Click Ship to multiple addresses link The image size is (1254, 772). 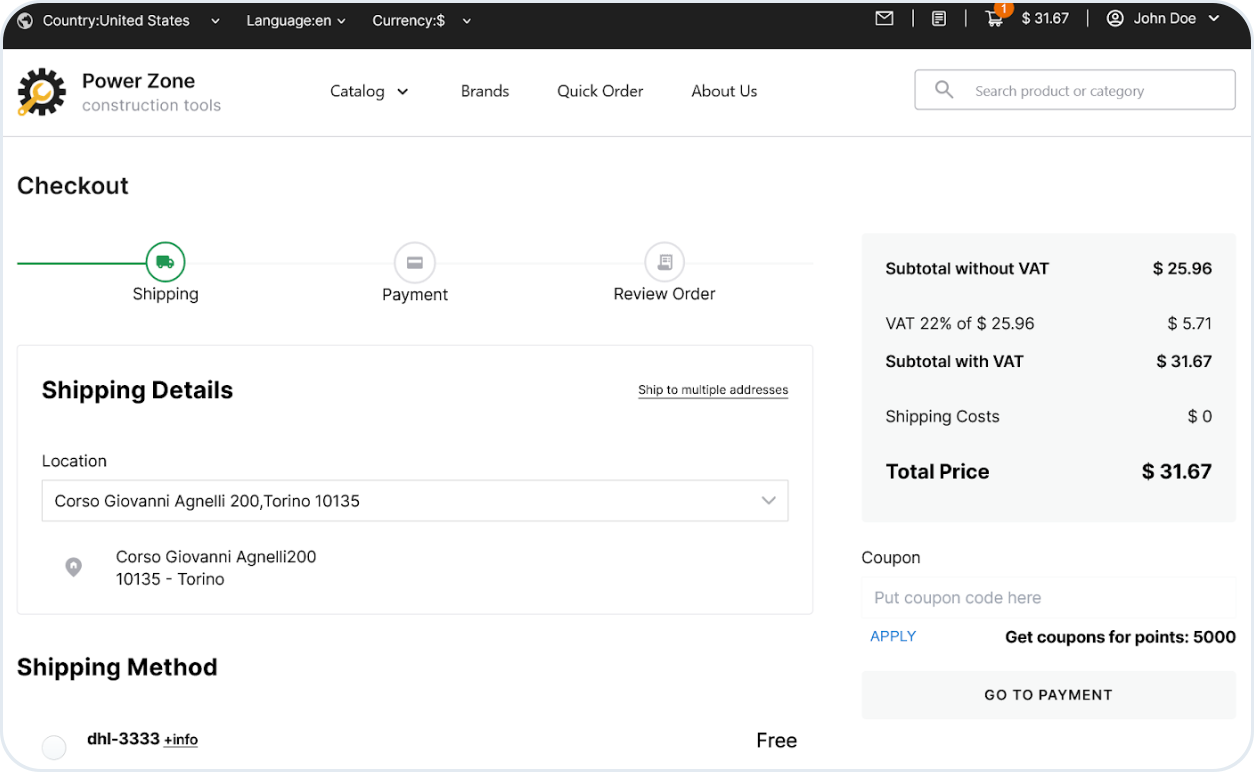pos(713,390)
